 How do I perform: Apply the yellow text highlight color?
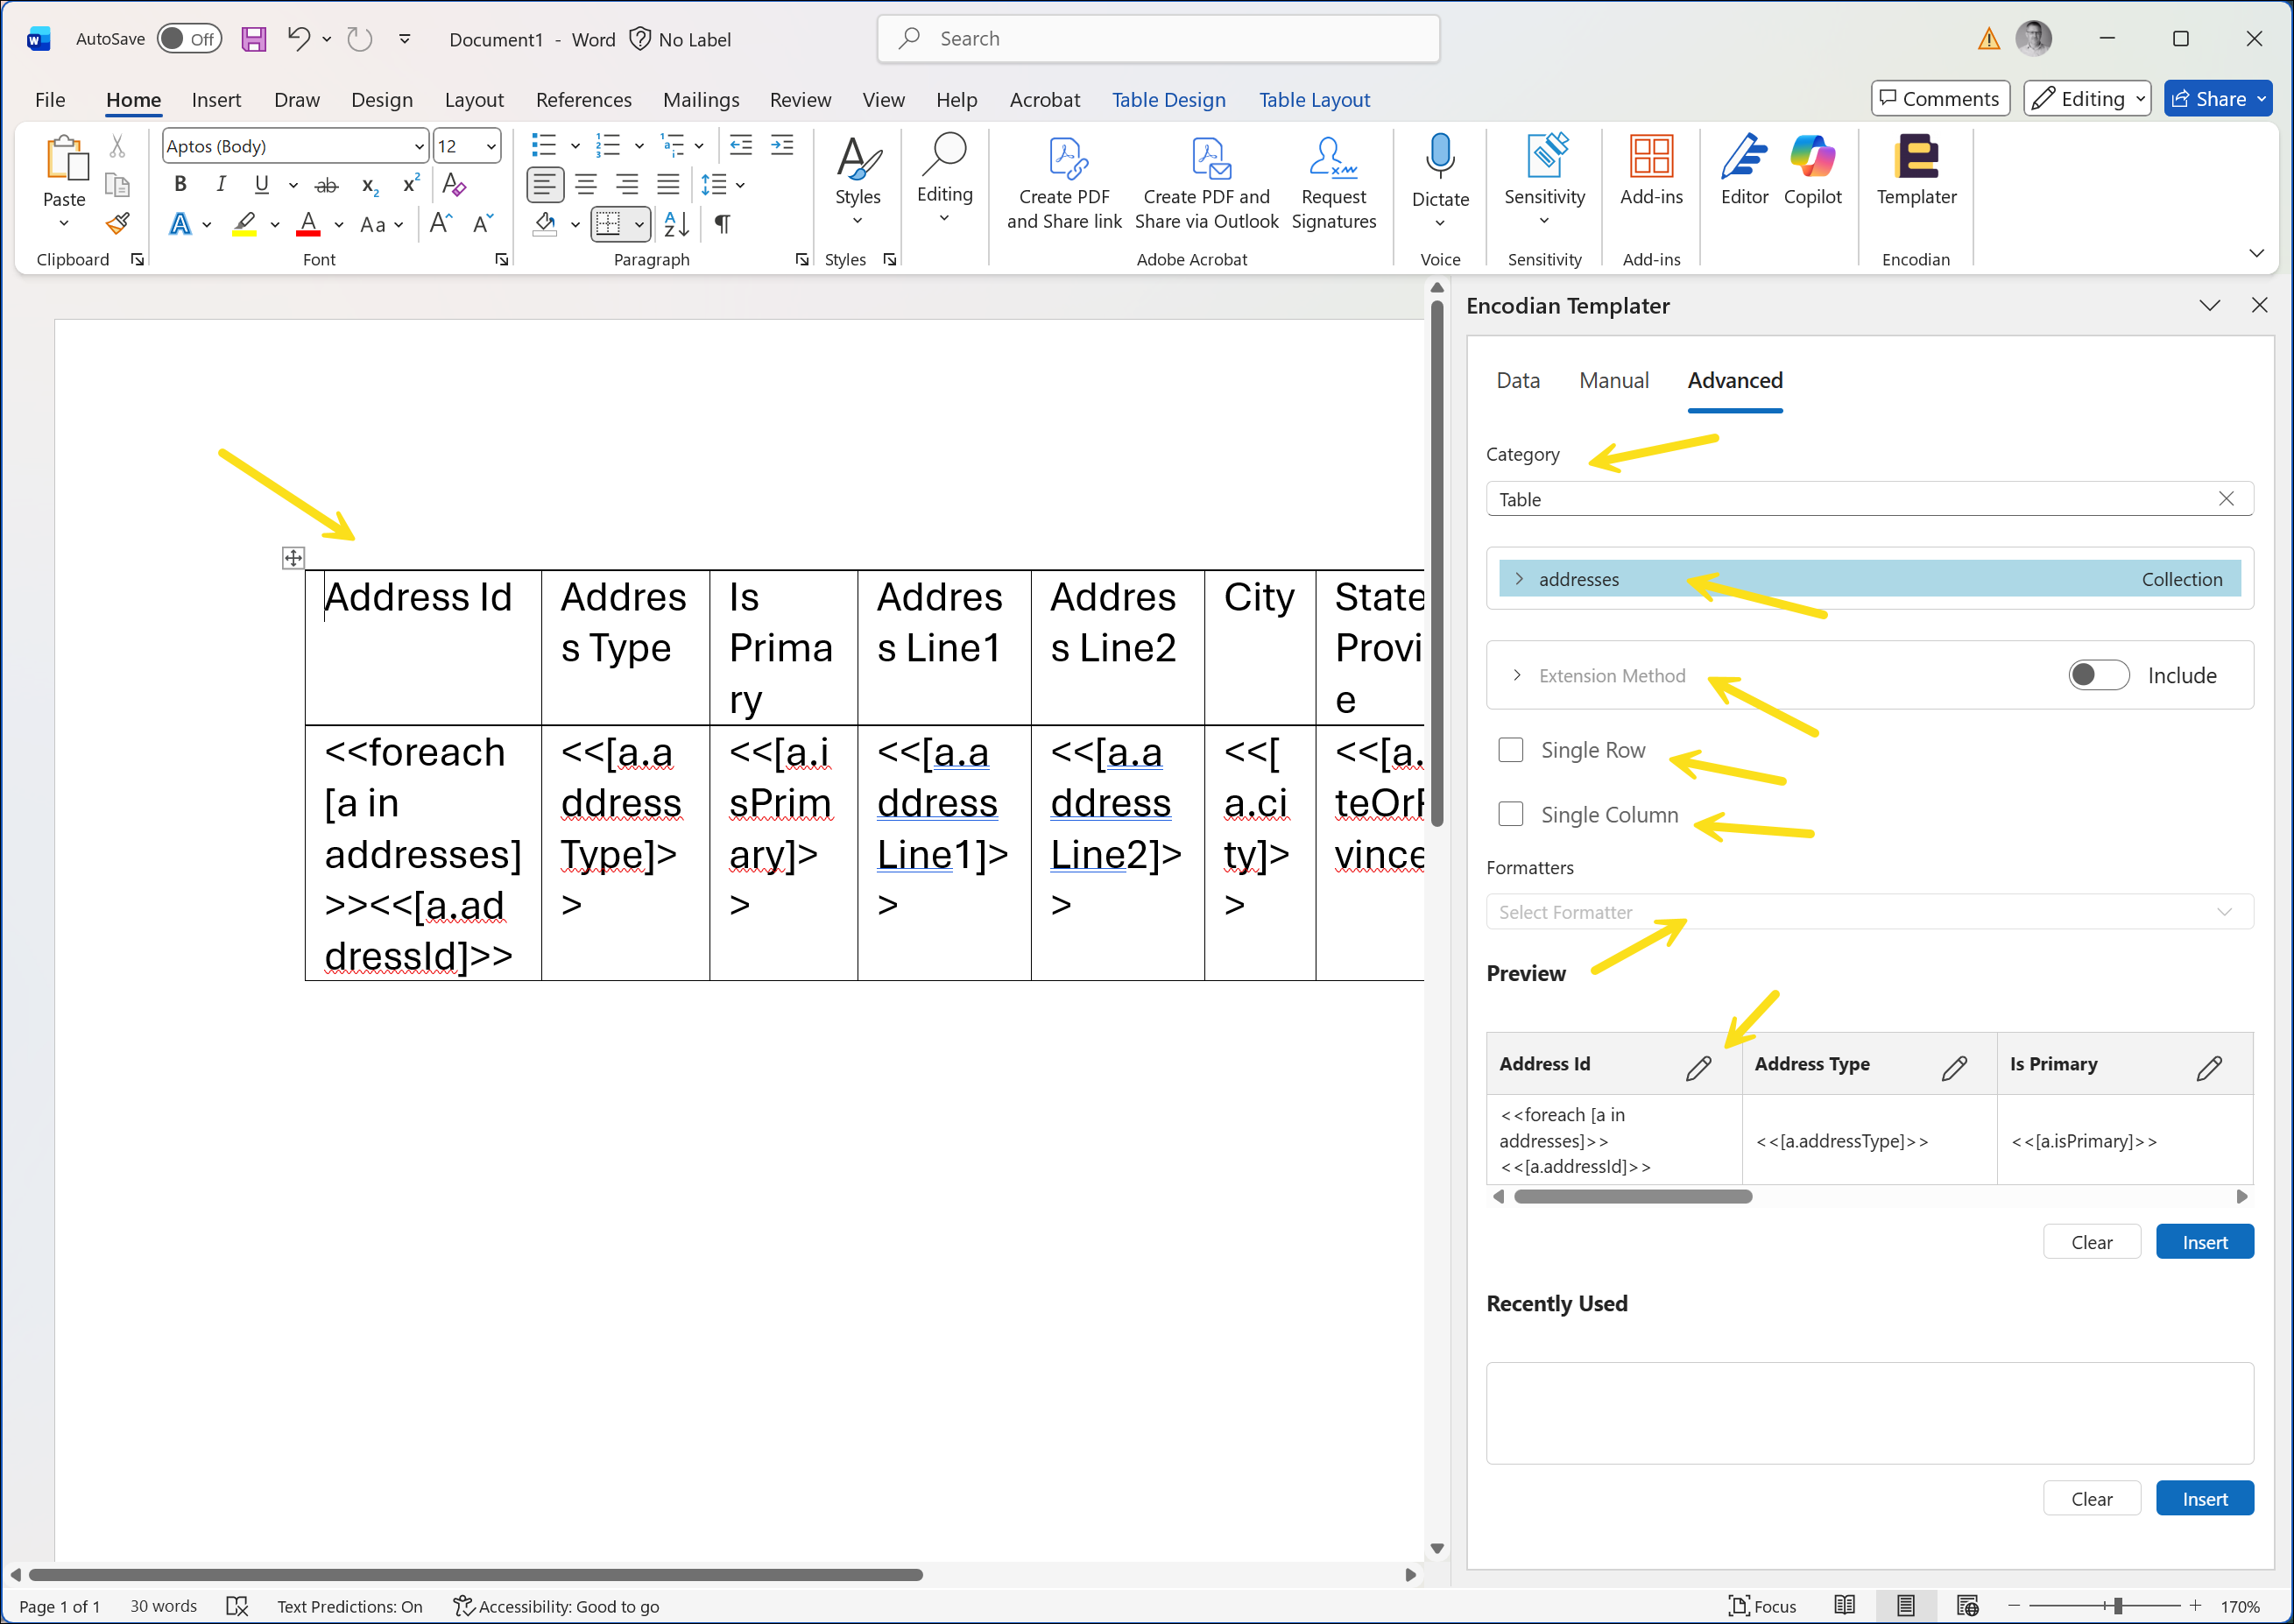pos(244,224)
